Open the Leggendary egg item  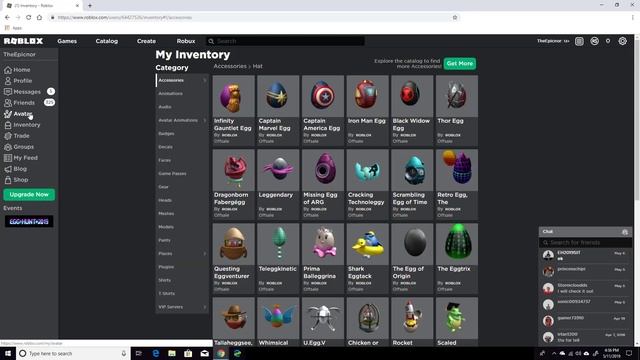(x=278, y=184)
